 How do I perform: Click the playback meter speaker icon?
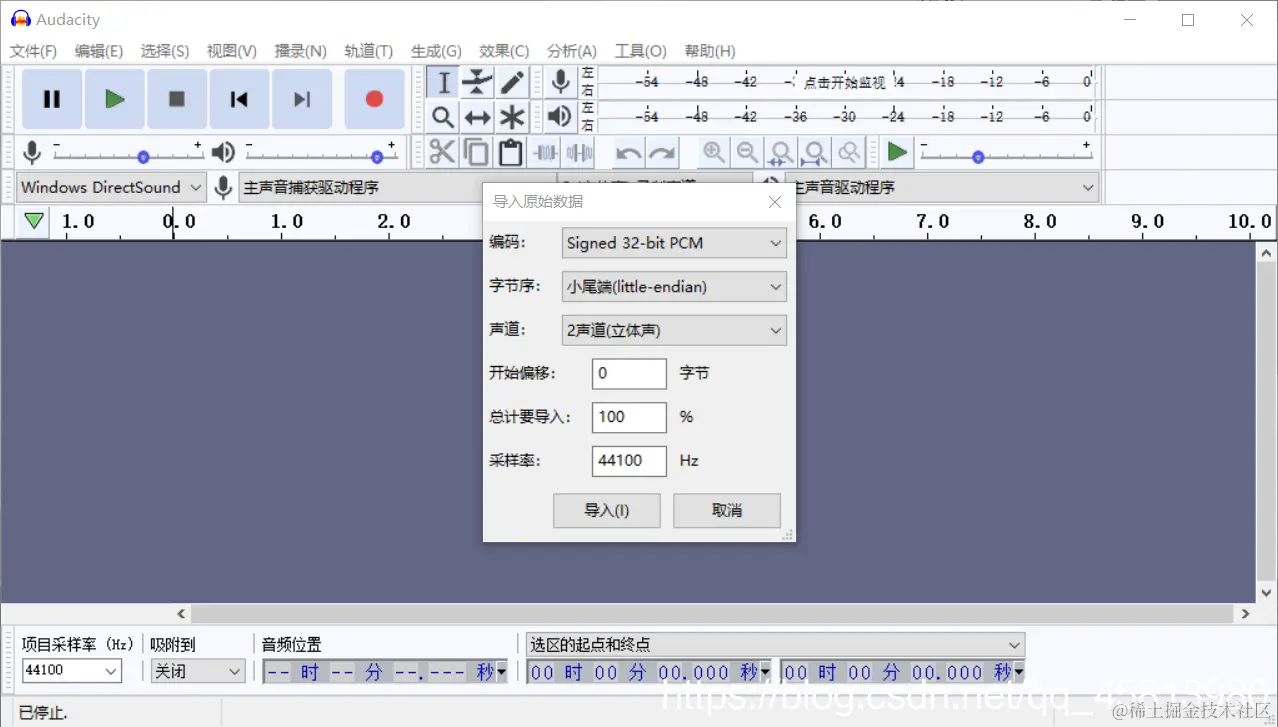click(561, 116)
